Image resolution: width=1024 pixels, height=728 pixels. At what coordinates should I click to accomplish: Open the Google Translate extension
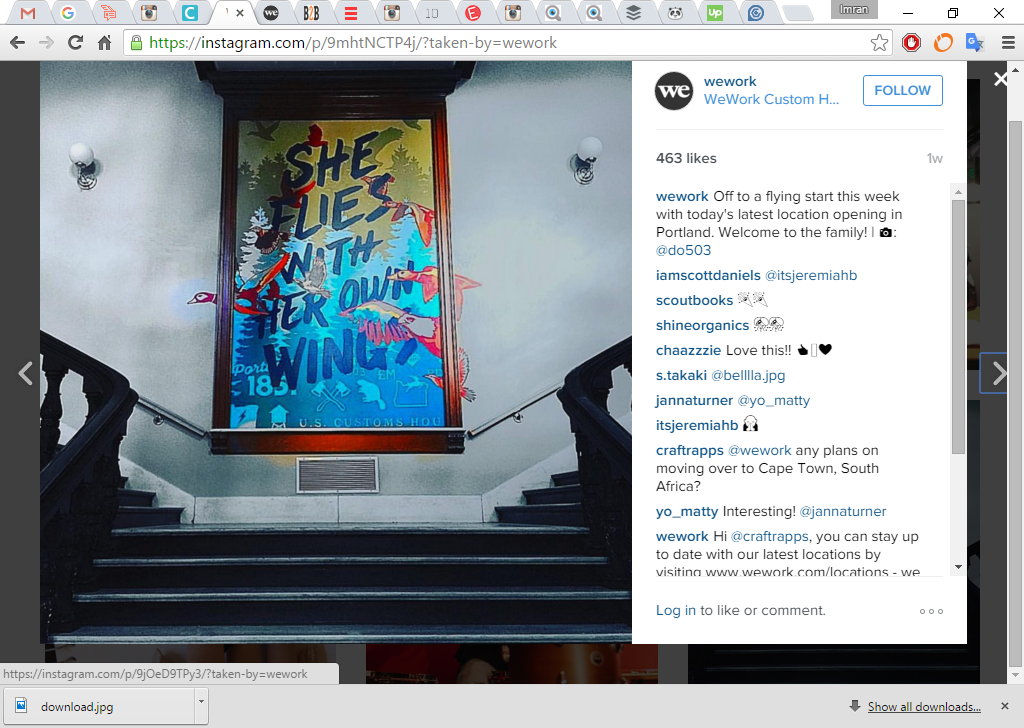(974, 43)
